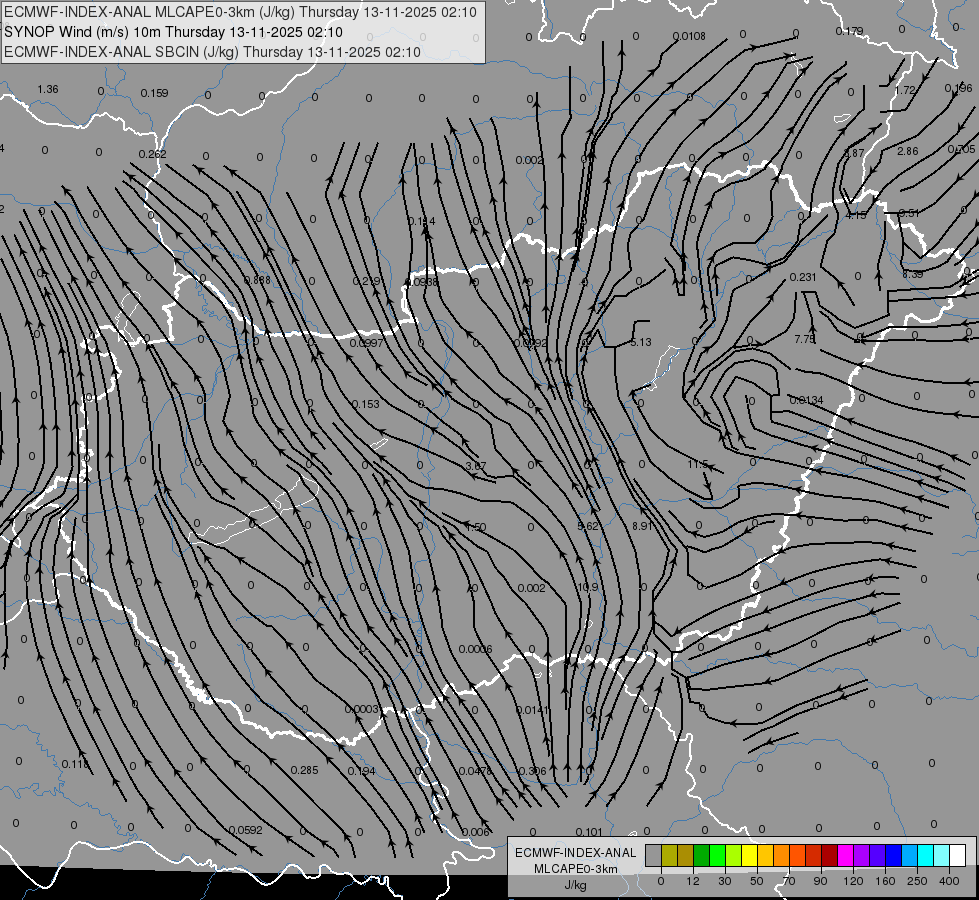The image size is (979, 900).
Task: Click the map value 1.50
Action: [476, 527]
